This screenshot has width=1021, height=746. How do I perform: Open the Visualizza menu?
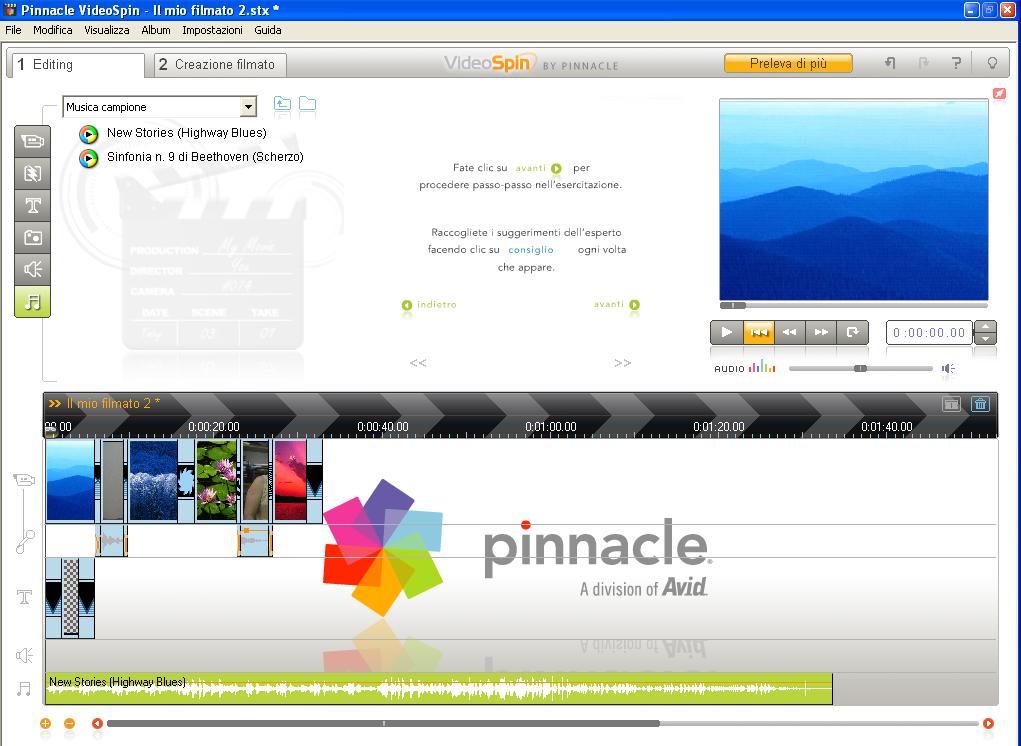(107, 30)
